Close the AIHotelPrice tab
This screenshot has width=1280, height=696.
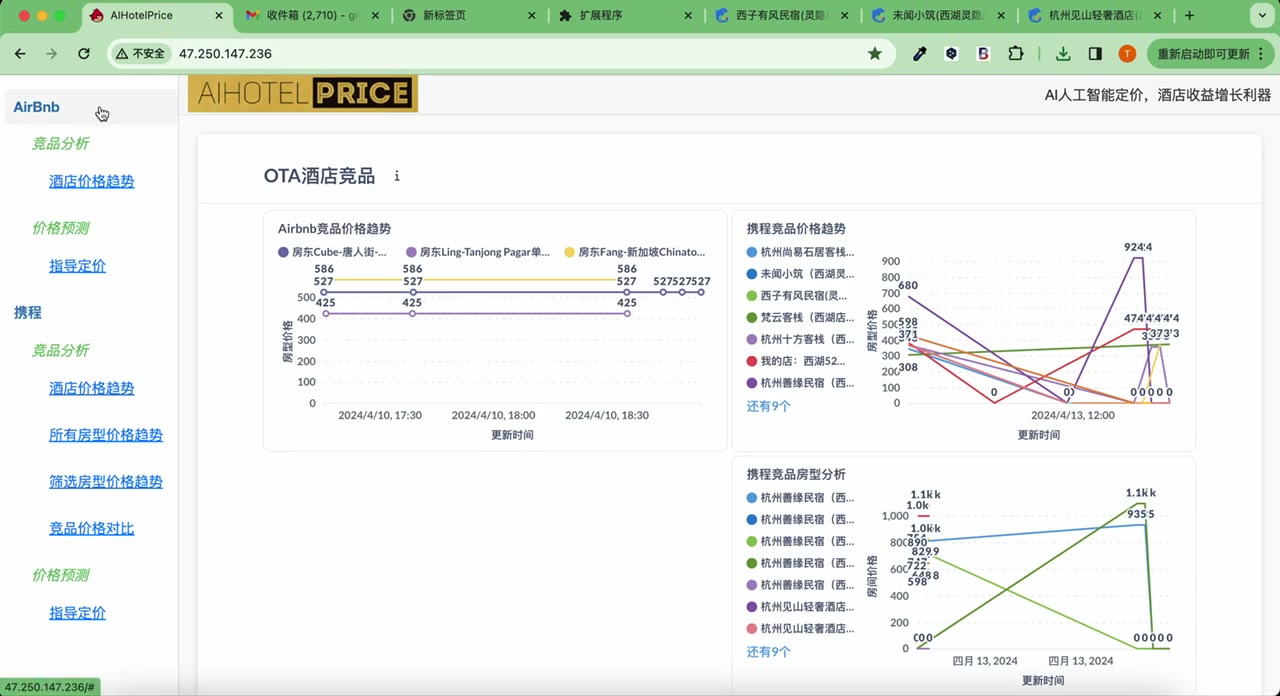219,16
